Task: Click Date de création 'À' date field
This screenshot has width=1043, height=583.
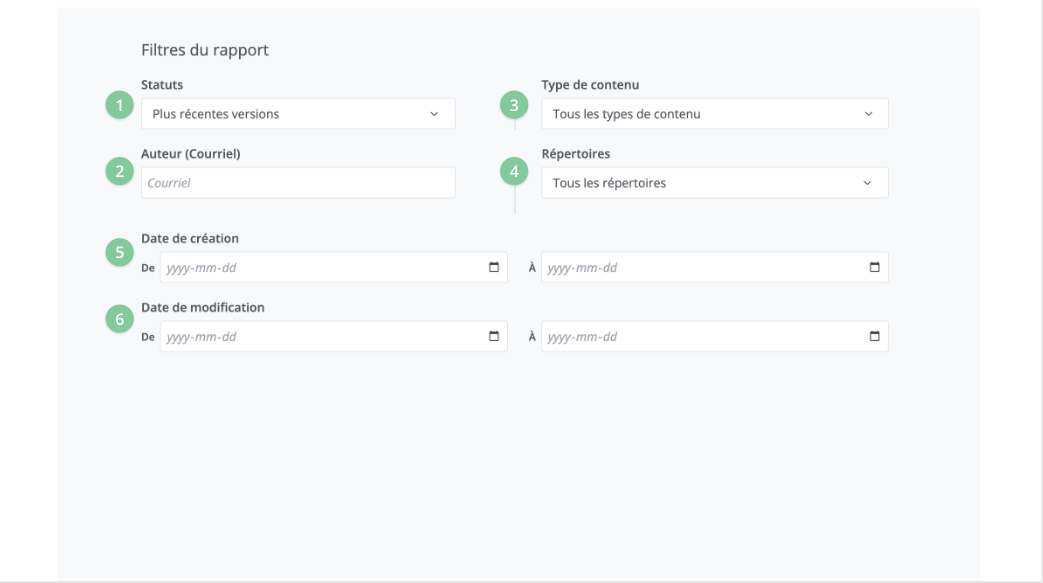Action: (x=700, y=268)
